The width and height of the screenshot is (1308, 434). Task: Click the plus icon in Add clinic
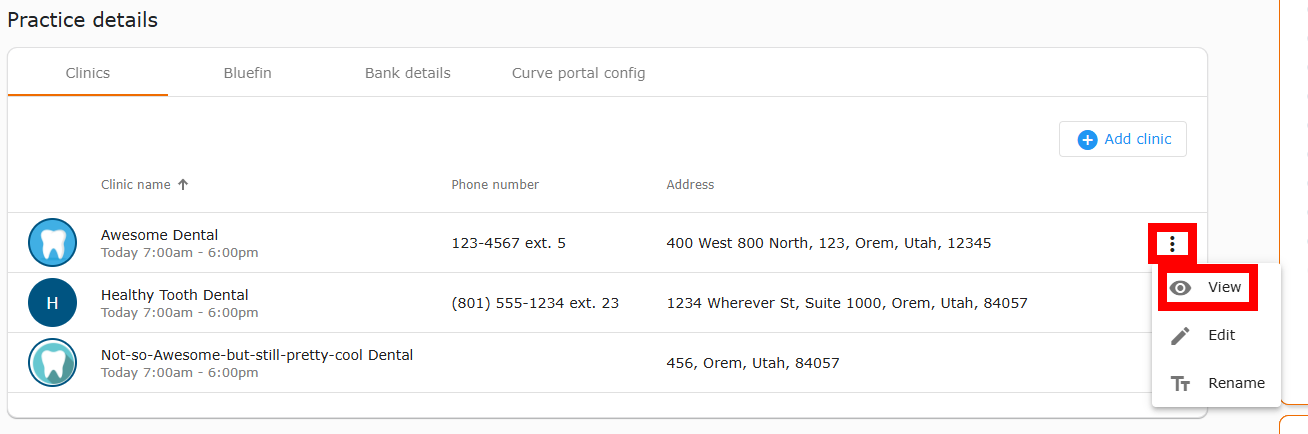1087,140
